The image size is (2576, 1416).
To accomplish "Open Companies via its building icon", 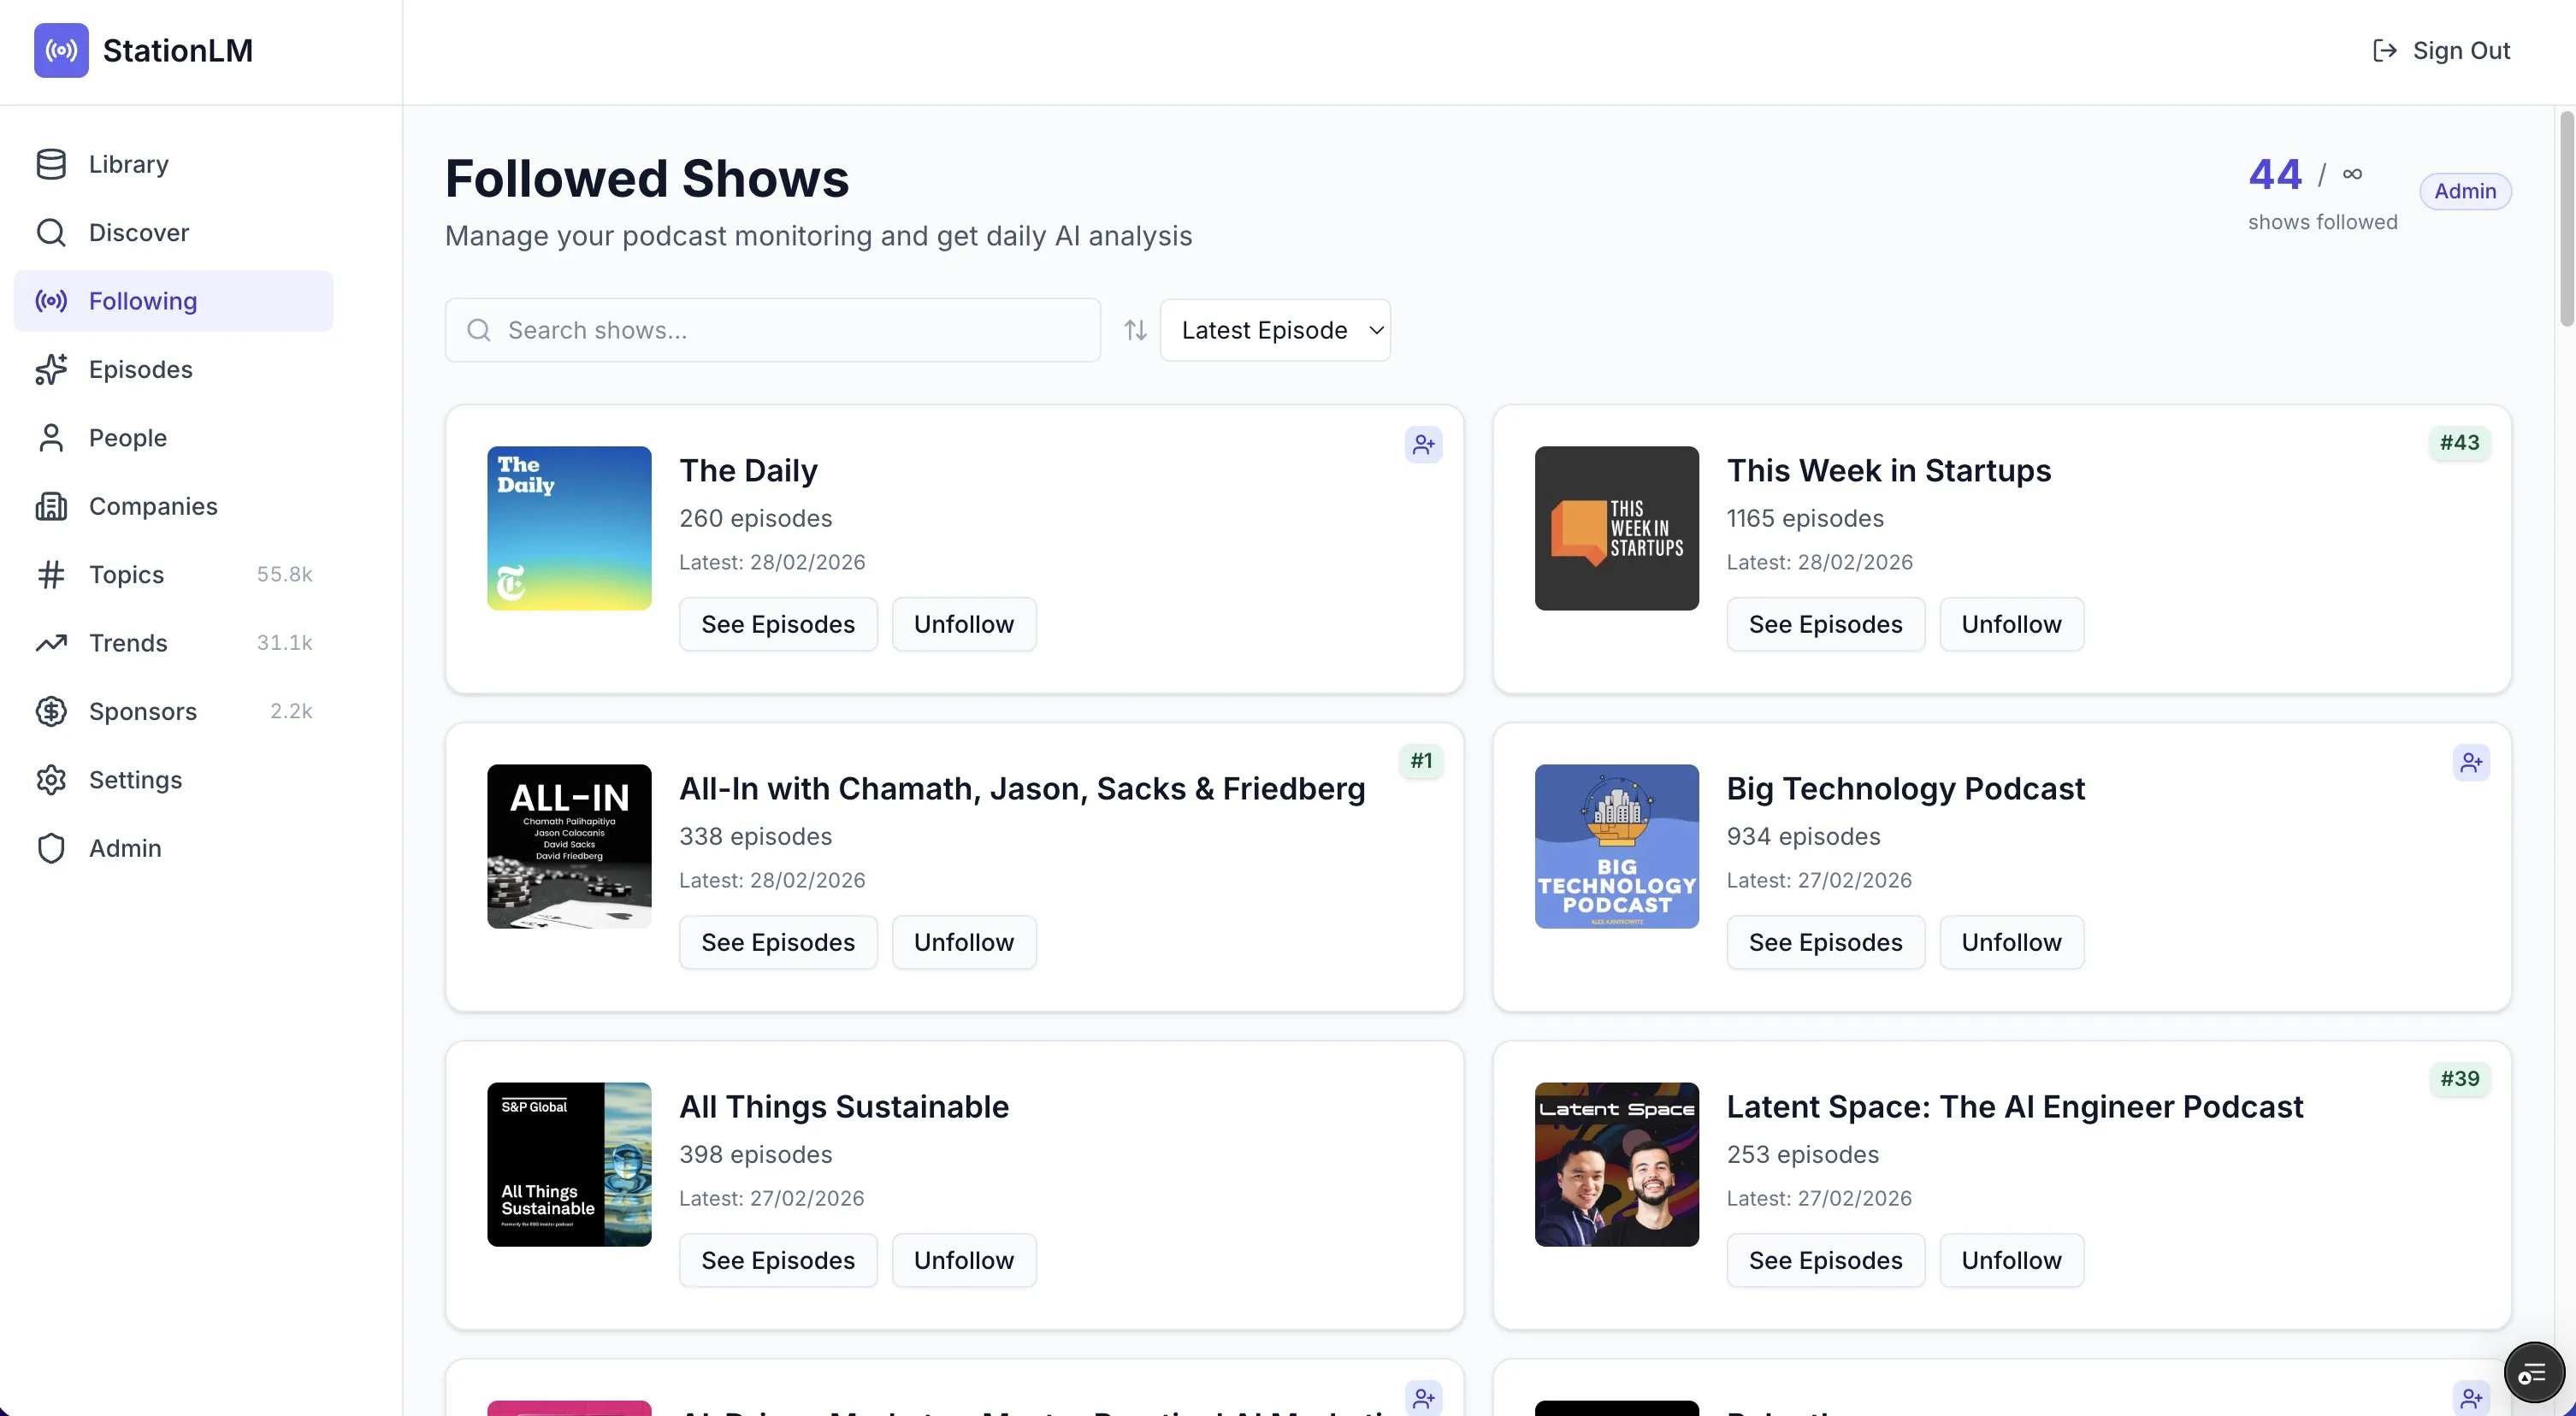I will pos(51,506).
